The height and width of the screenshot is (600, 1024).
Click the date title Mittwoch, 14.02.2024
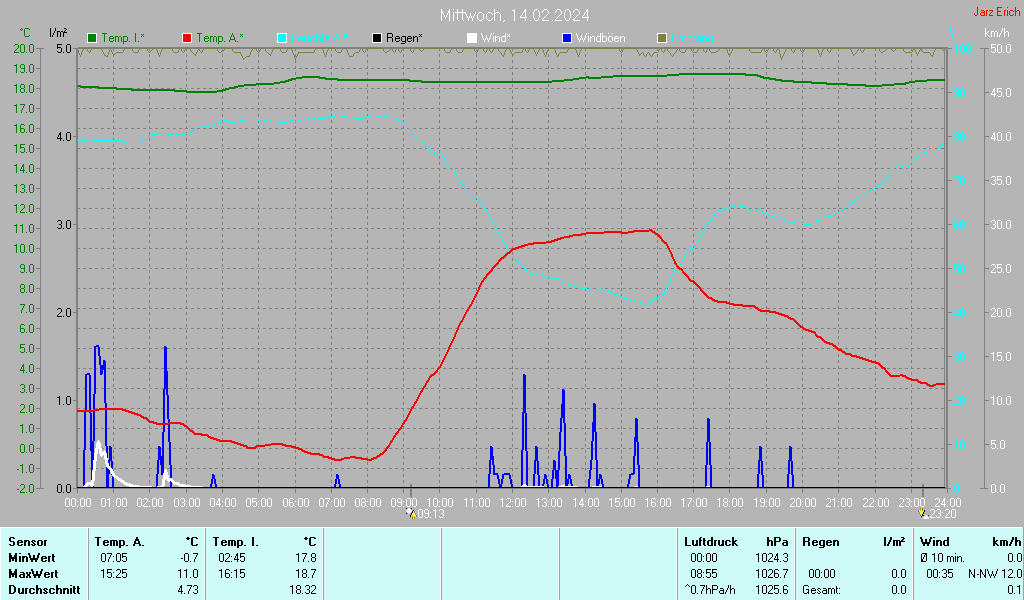pos(514,15)
